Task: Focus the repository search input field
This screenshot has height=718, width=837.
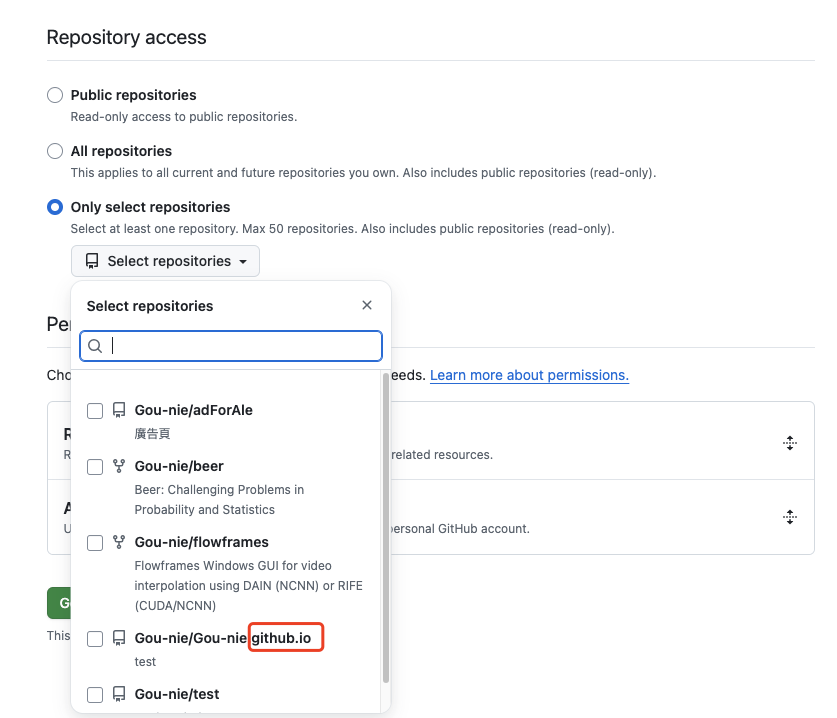Action: tap(231, 346)
